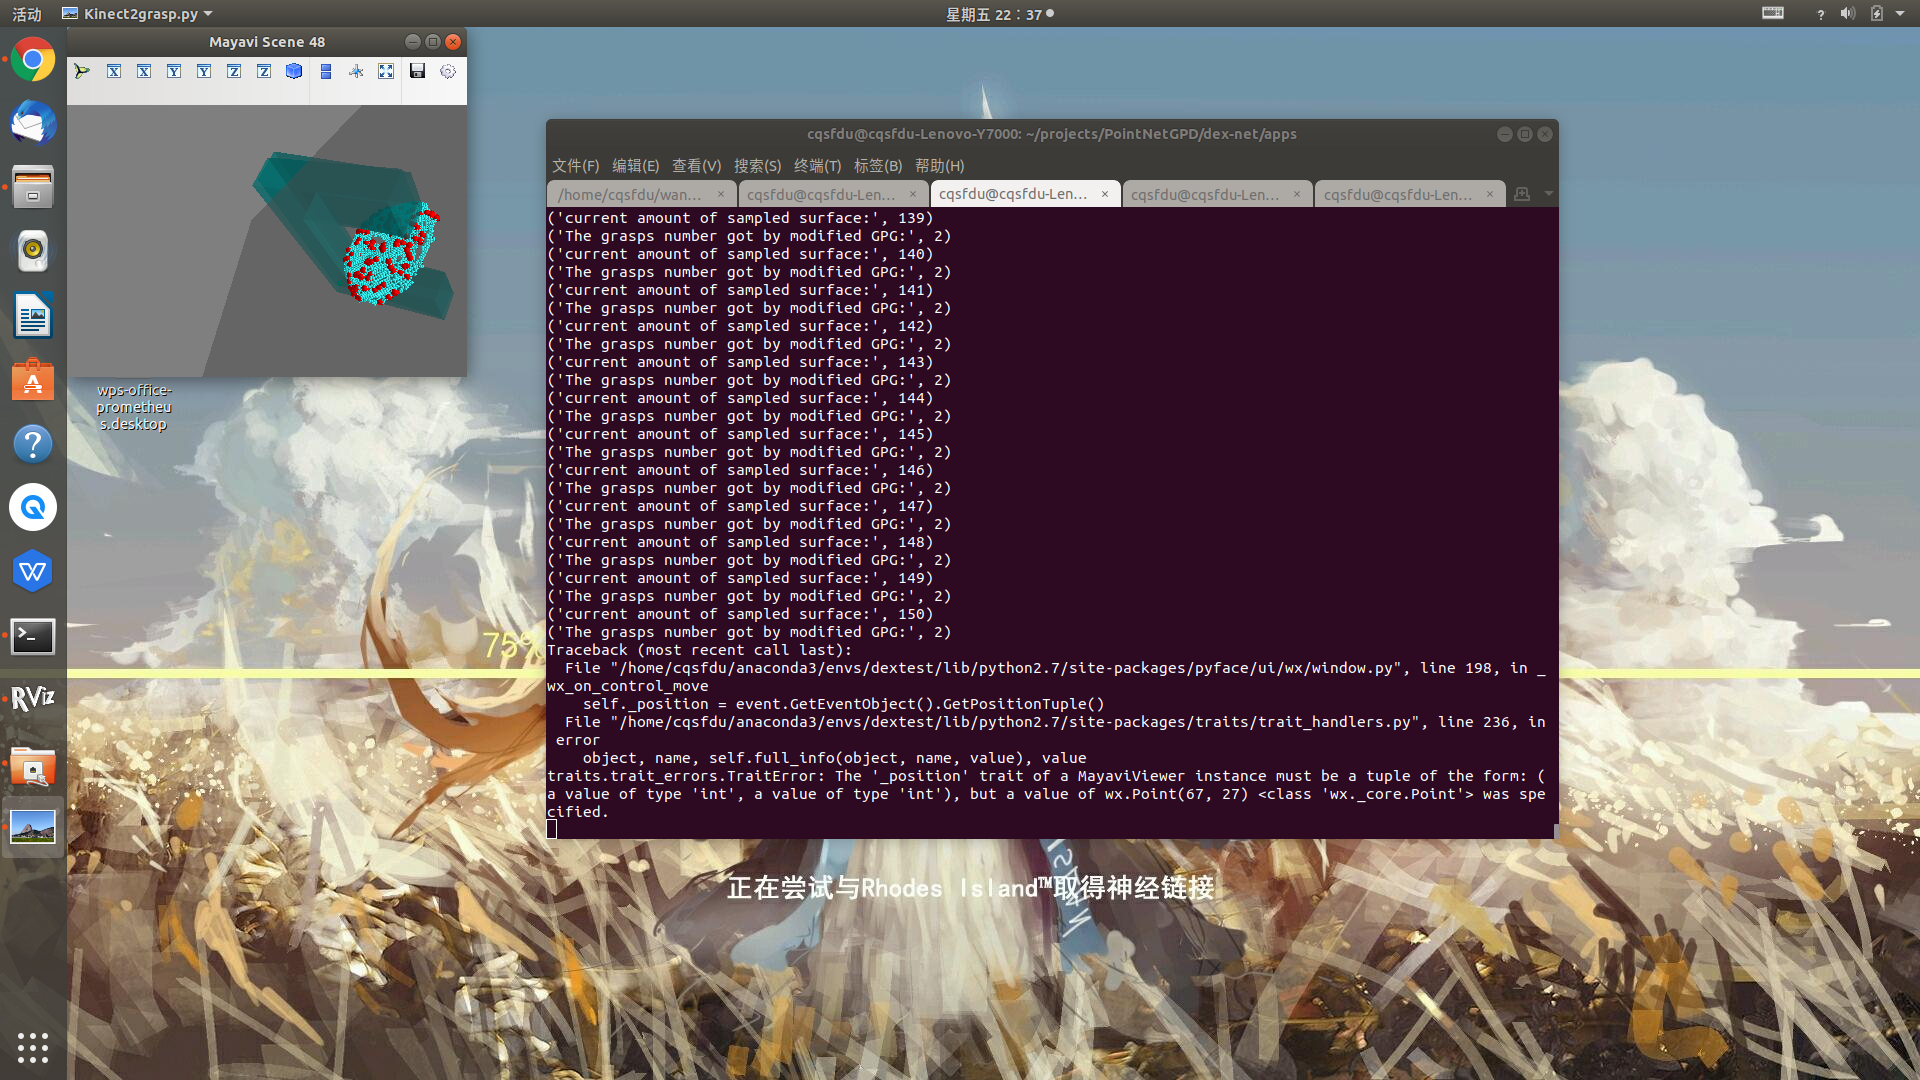Toggle the keyboard input indicator in the top bar
Image resolution: width=1920 pixels, height=1080 pixels.
tap(1772, 13)
